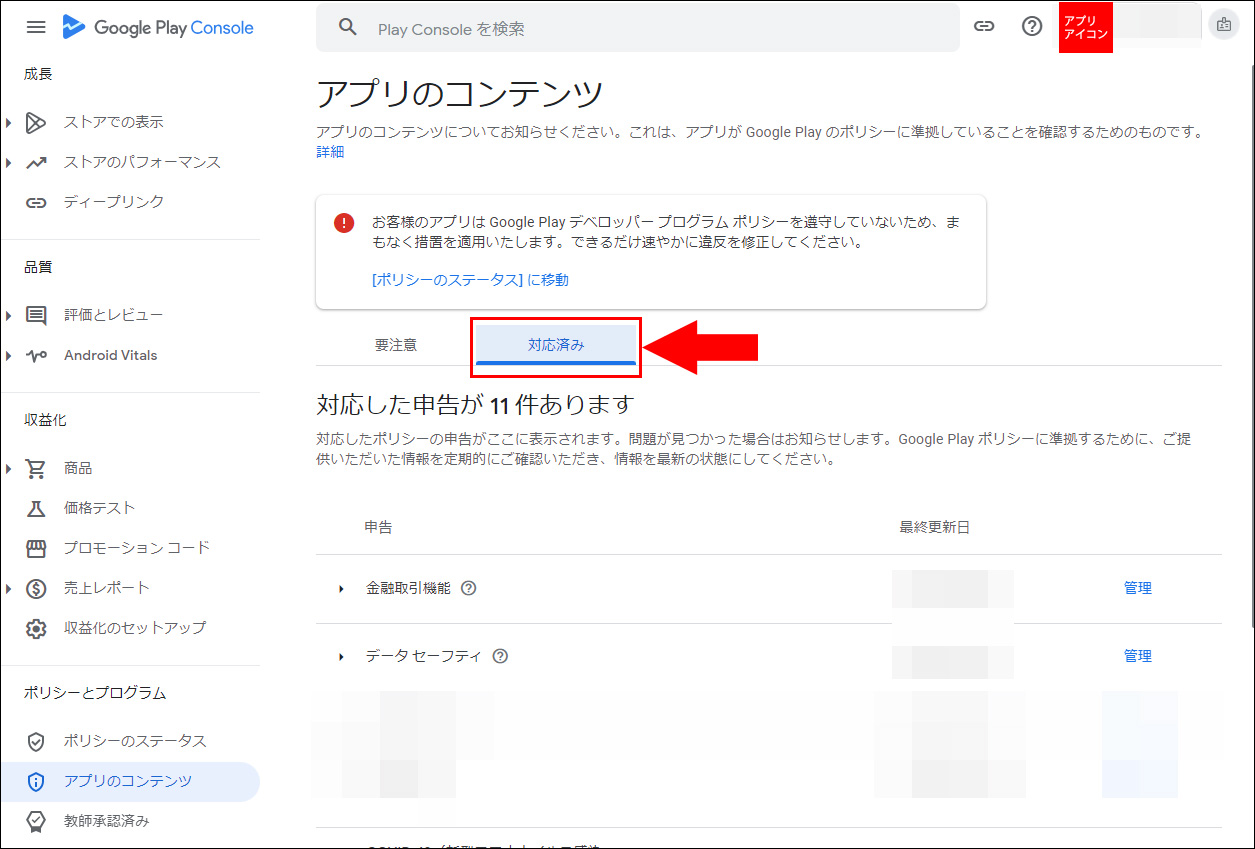Click the 売上レポート dollar icon

pos(36,588)
